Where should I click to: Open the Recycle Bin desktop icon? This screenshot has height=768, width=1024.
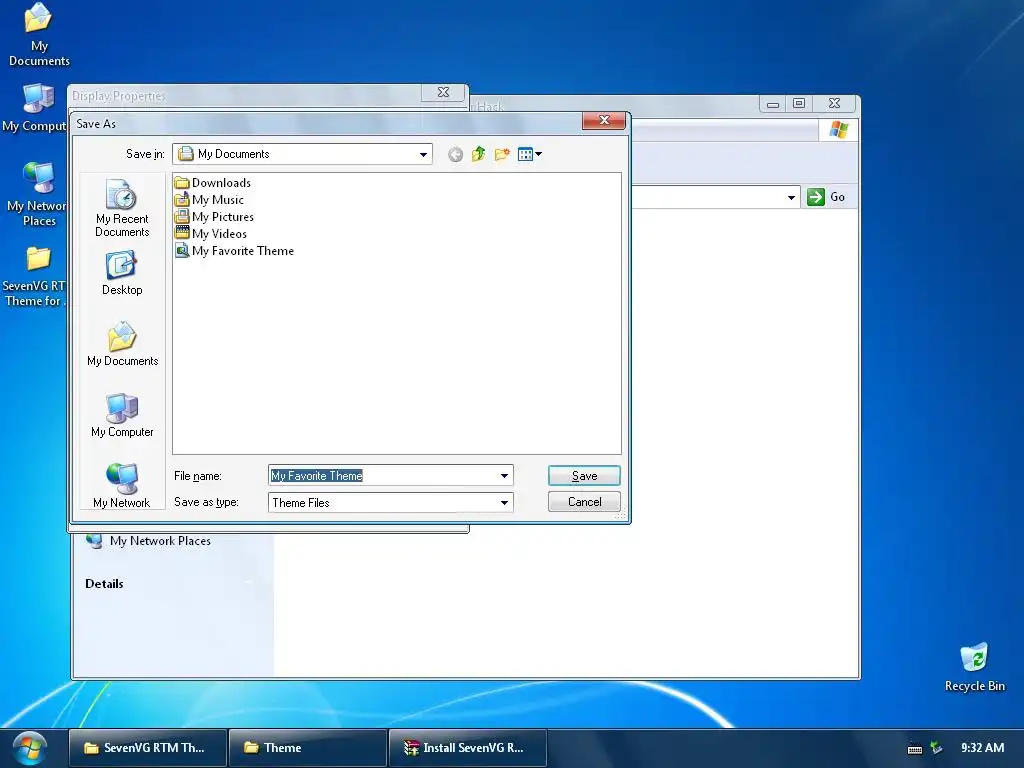(974, 667)
